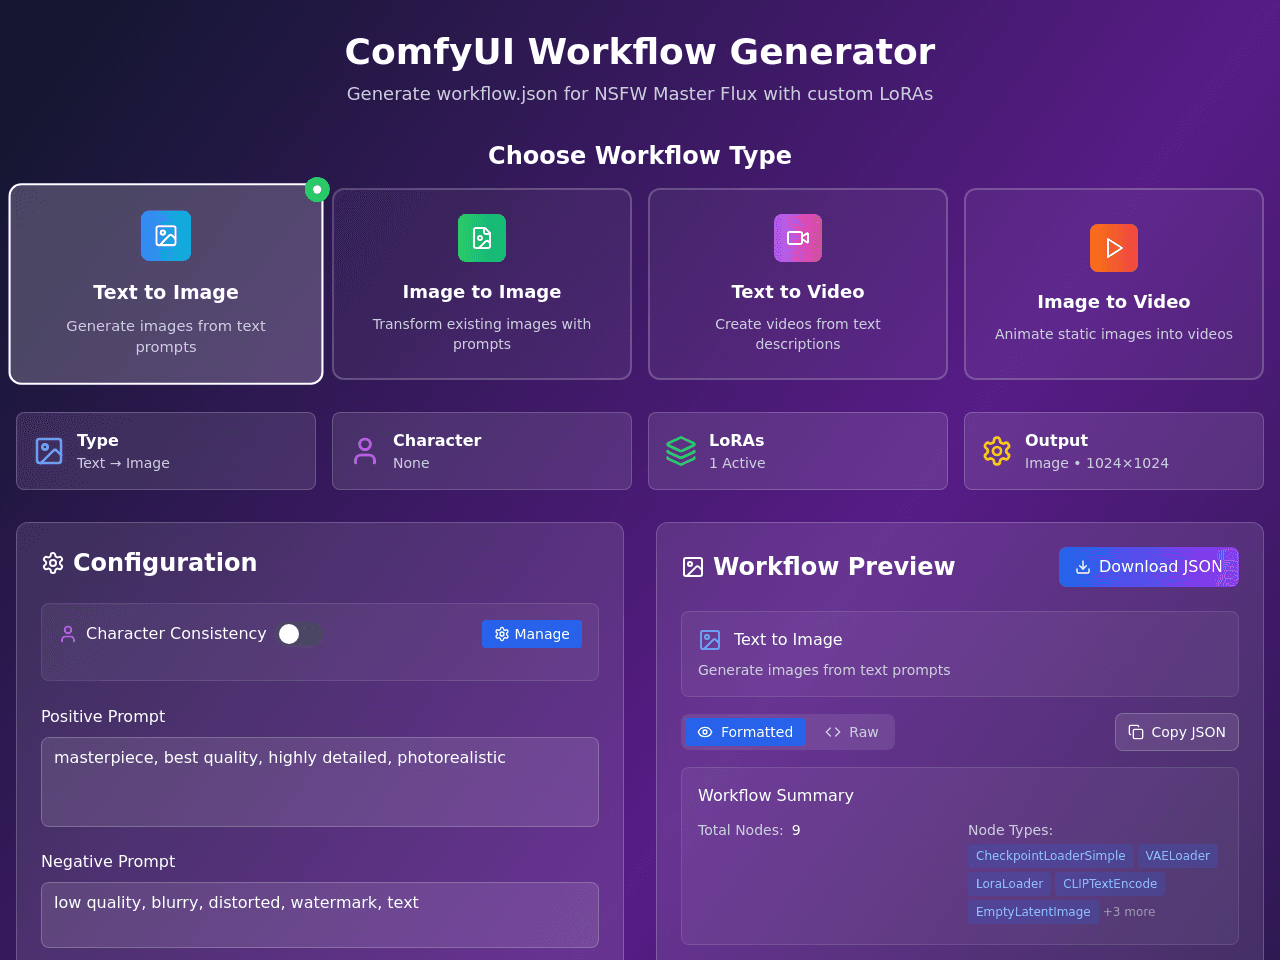The width and height of the screenshot is (1280, 960).
Task: Click the VAELoader node tag
Action: (1177, 856)
